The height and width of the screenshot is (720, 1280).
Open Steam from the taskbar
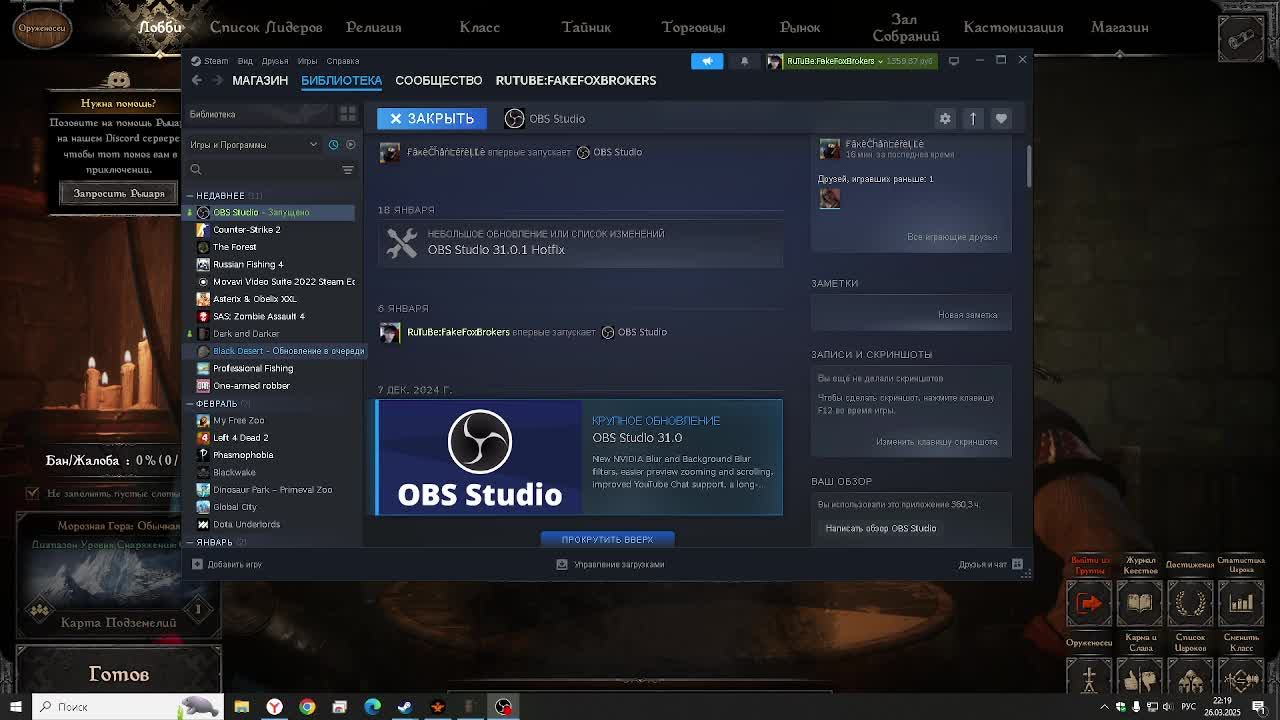[x=405, y=707]
